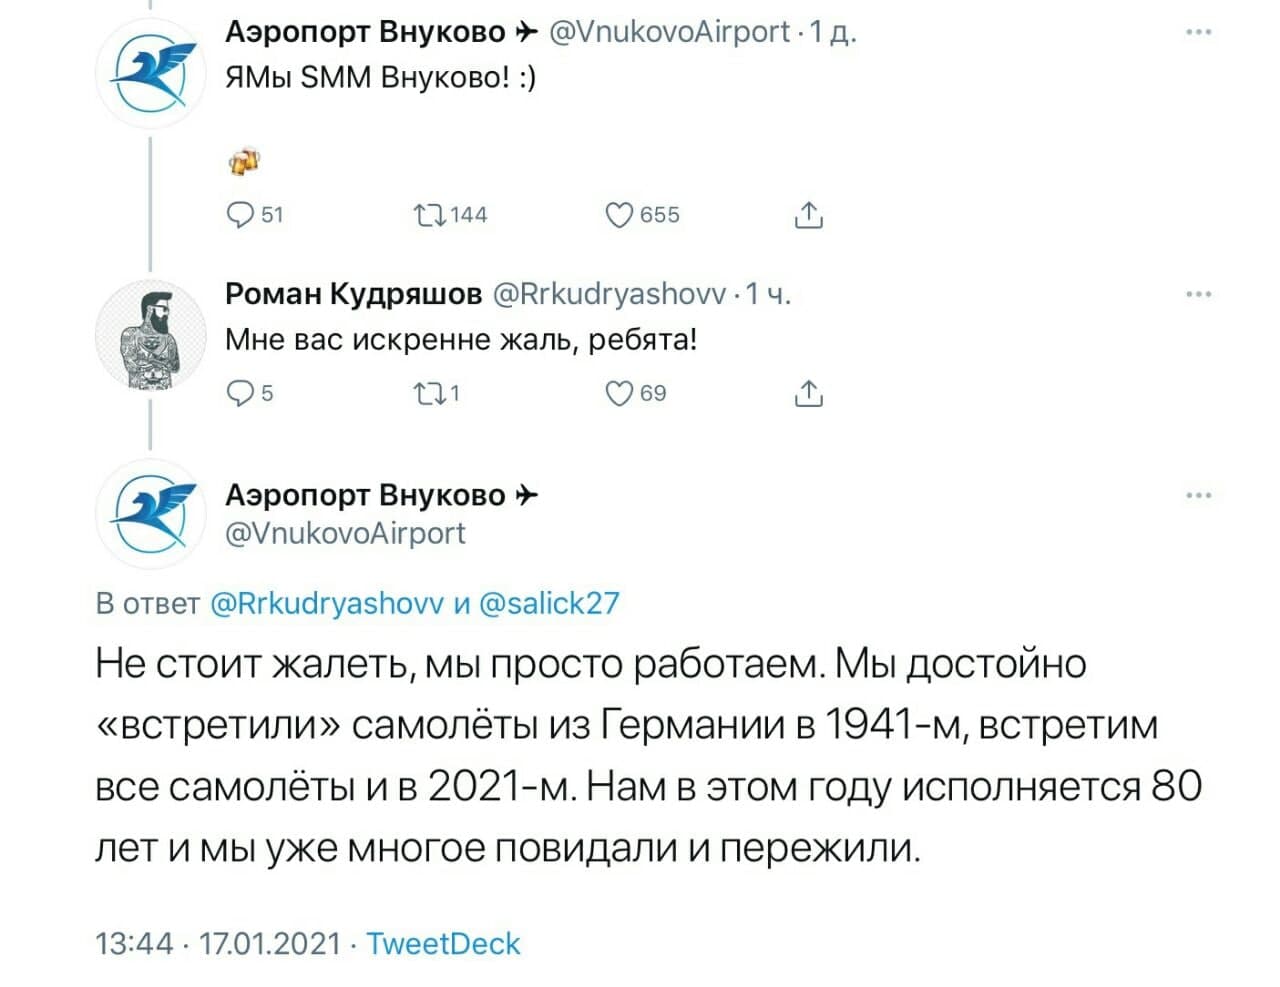Screen dimensions: 1280x987
Task: Like Роман Кудряшов's tweet
Action: click(x=620, y=394)
